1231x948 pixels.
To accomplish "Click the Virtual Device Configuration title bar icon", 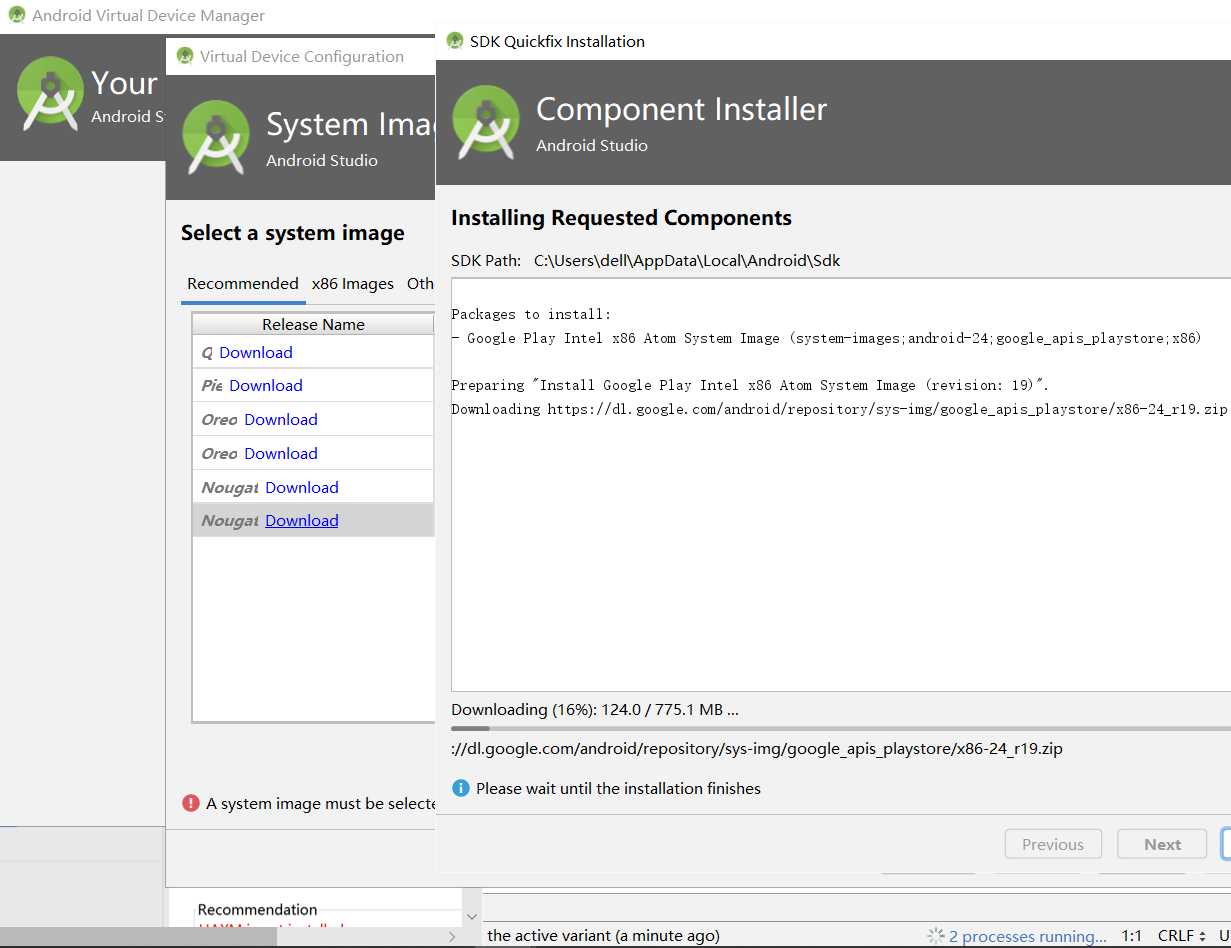I will 185,56.
